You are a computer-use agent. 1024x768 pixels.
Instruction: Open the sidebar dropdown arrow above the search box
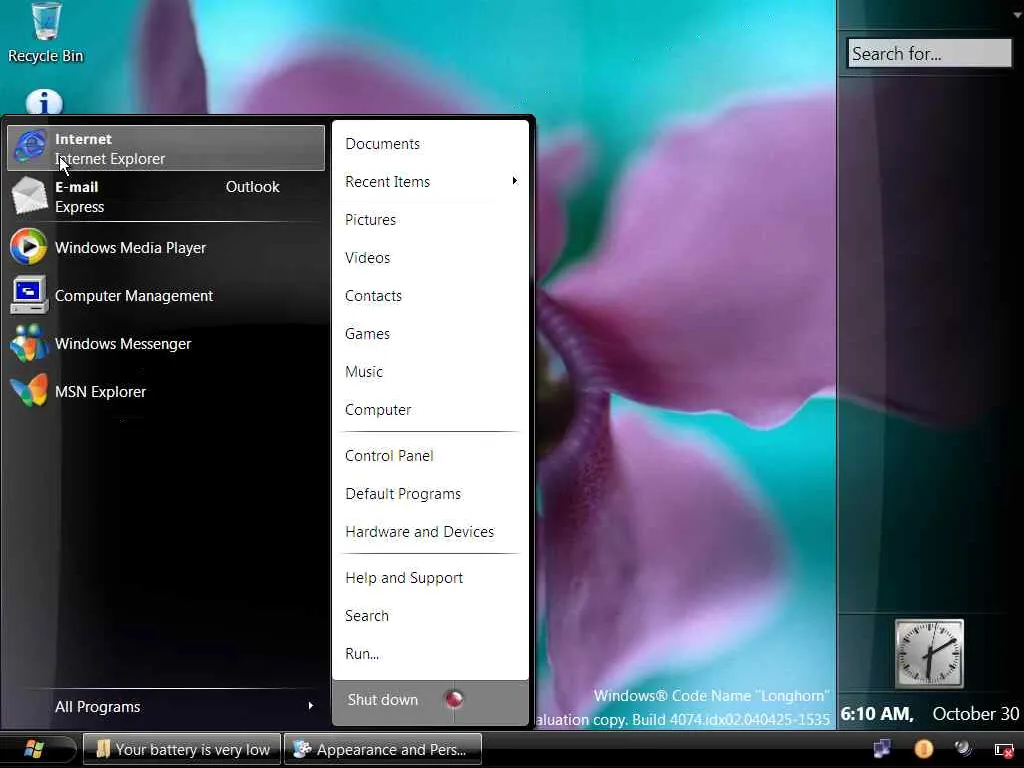pyautogui.click(x=1017, y=14)
